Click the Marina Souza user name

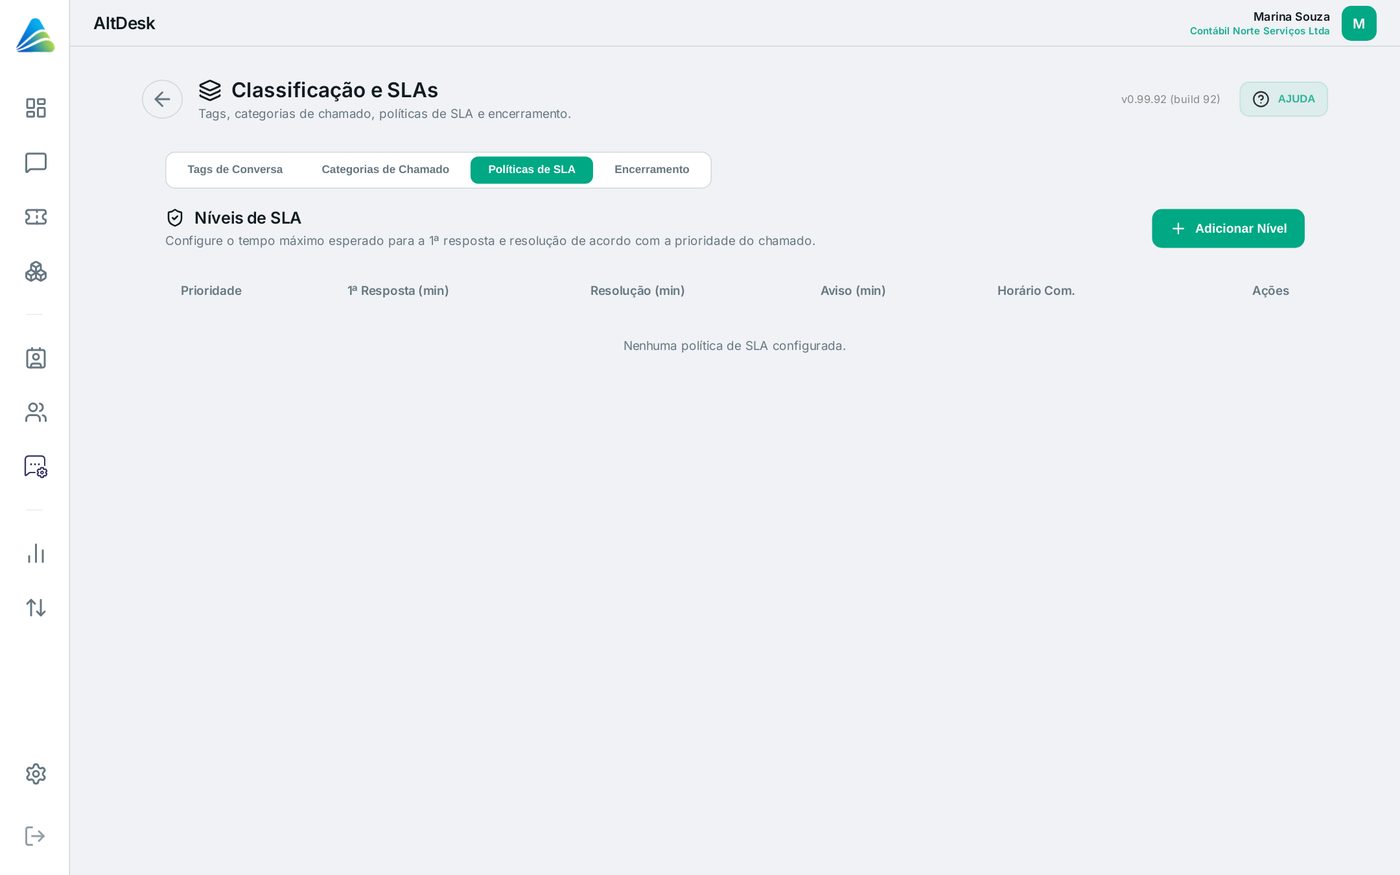point(1291,17)
